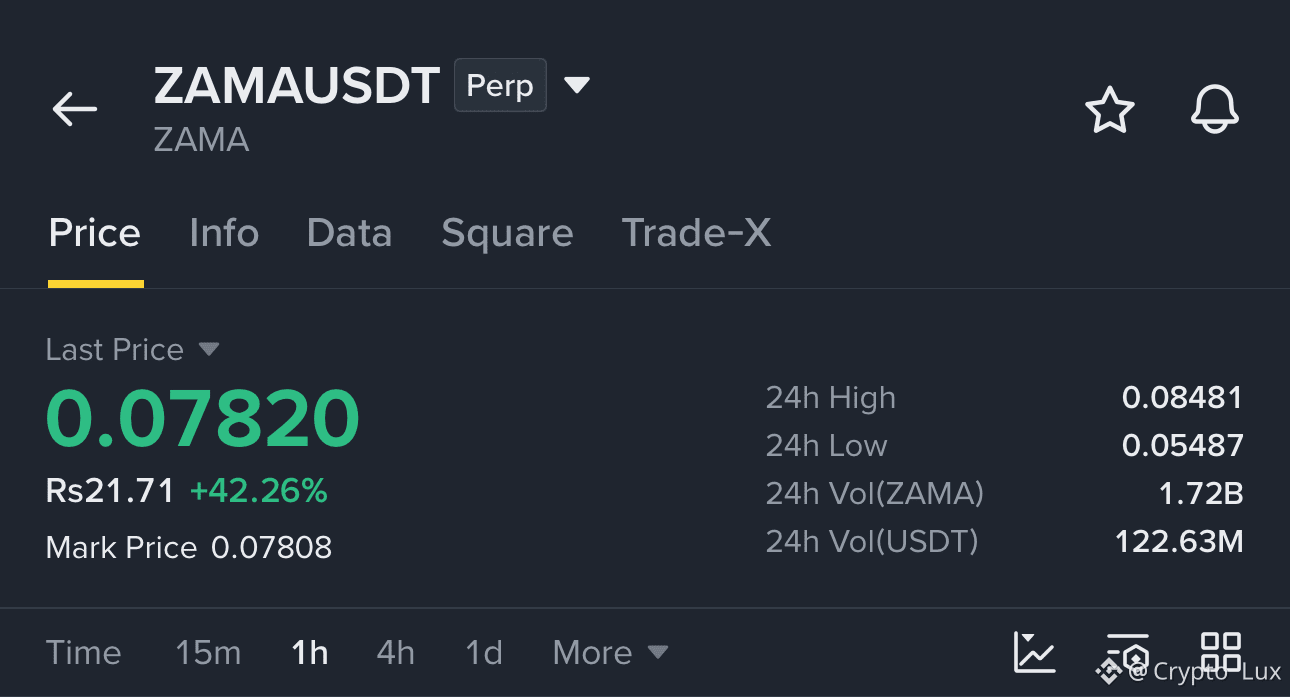The height and width of the screenshot is (697, 1290).
Task: Switch chart to Time view
Action: click(83, 653)
